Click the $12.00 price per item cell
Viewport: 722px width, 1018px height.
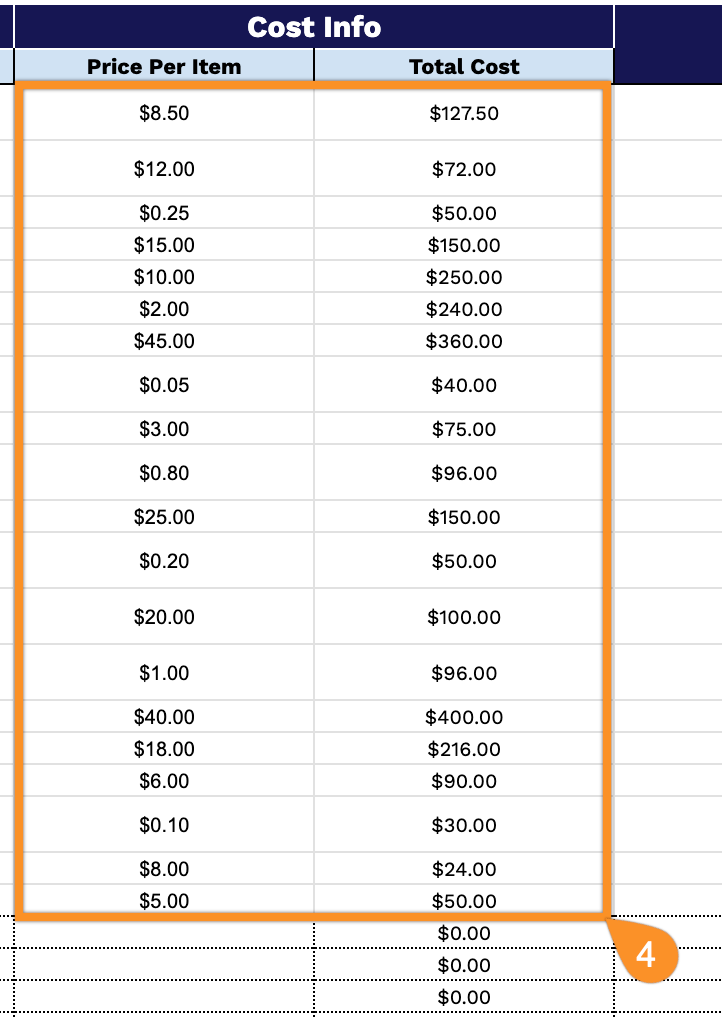[164, 169]
